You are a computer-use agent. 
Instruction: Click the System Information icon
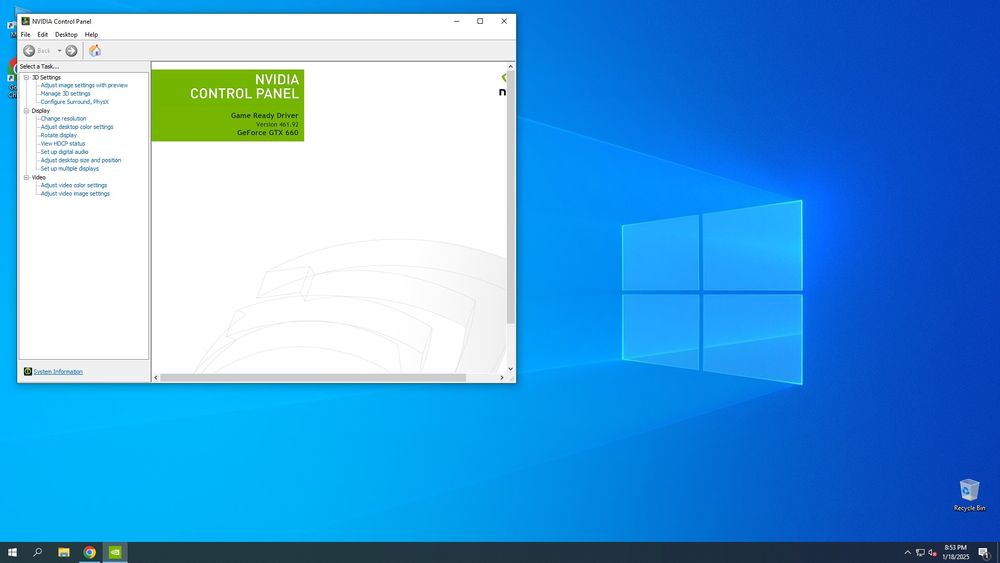coord(27,371)
